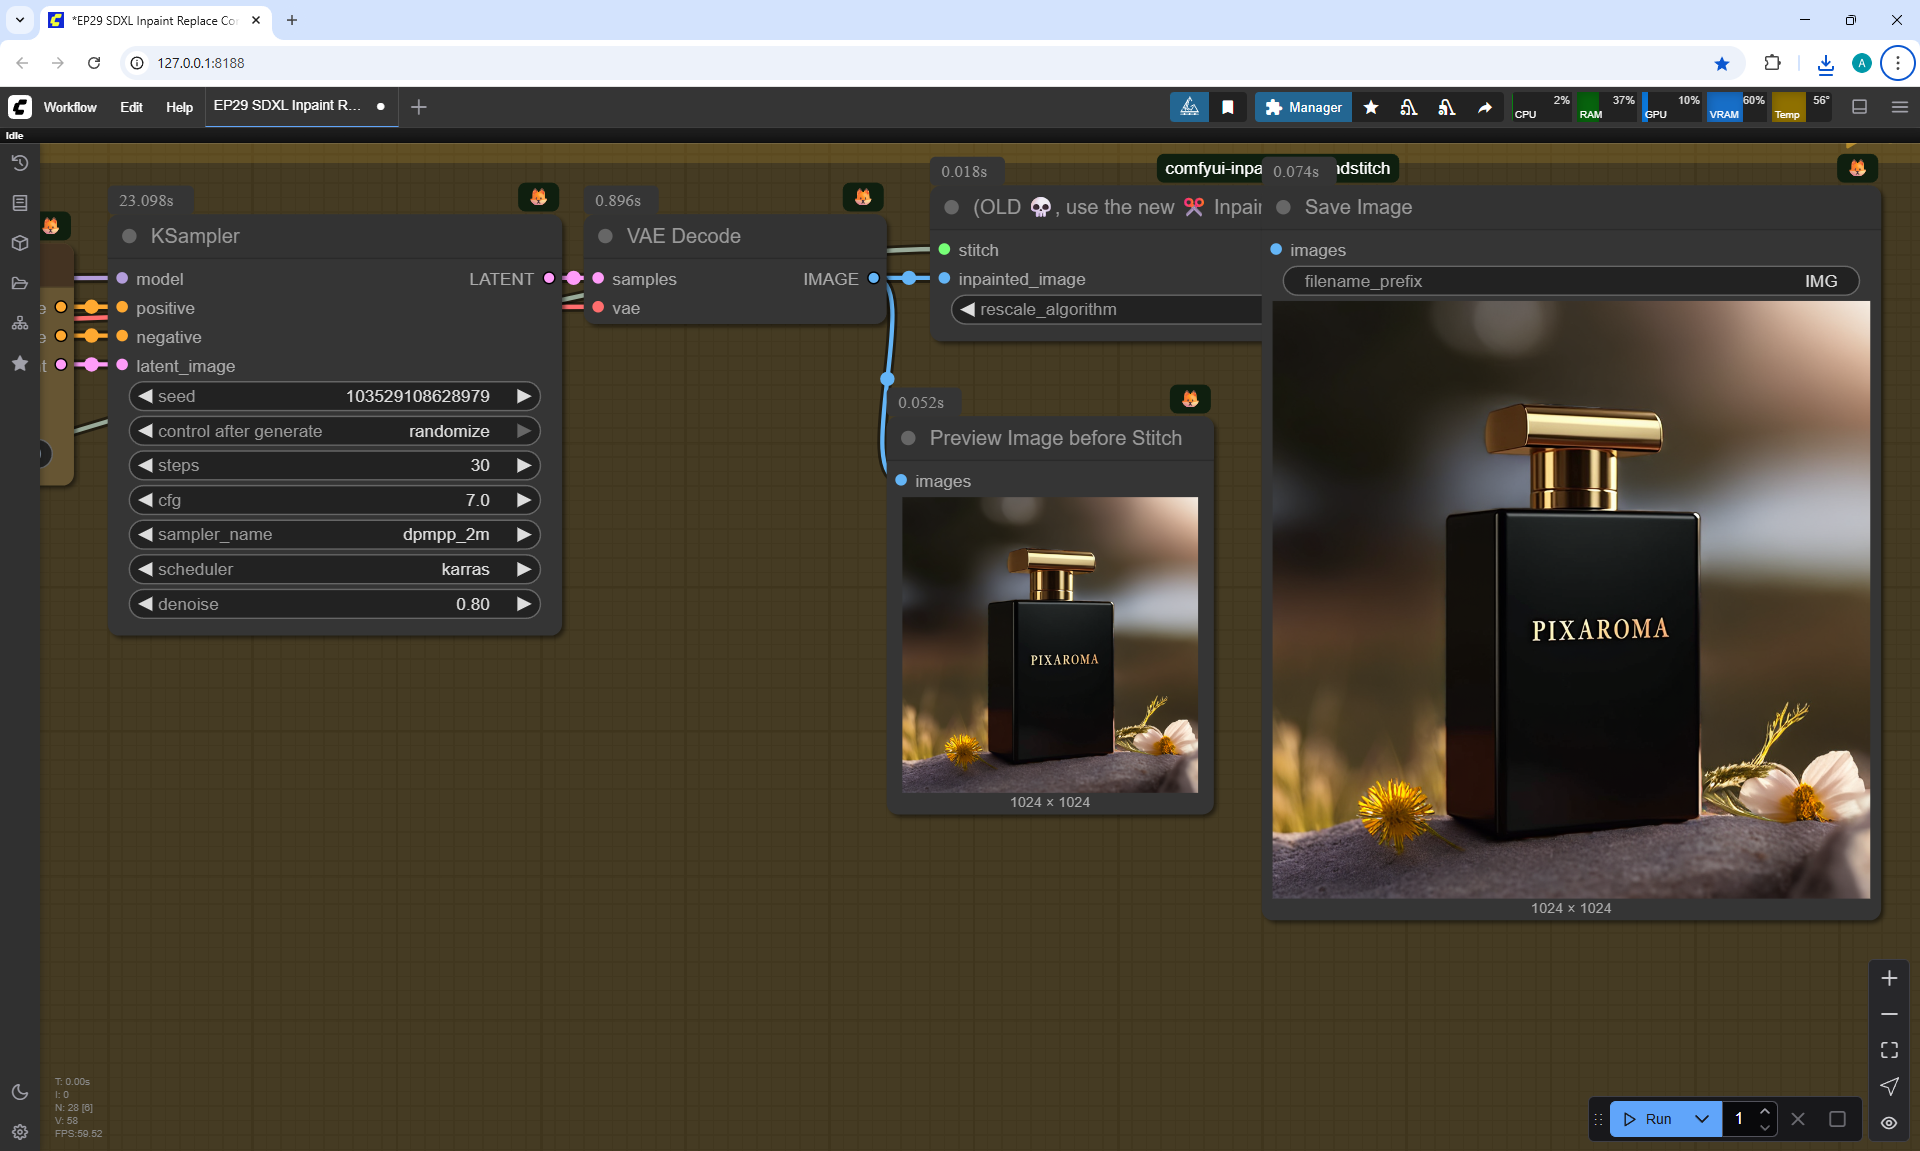This screenshot has height=1151, width=1920.
Task: Click the bookmark icon in top toolbar
Action: point(1228,107)
